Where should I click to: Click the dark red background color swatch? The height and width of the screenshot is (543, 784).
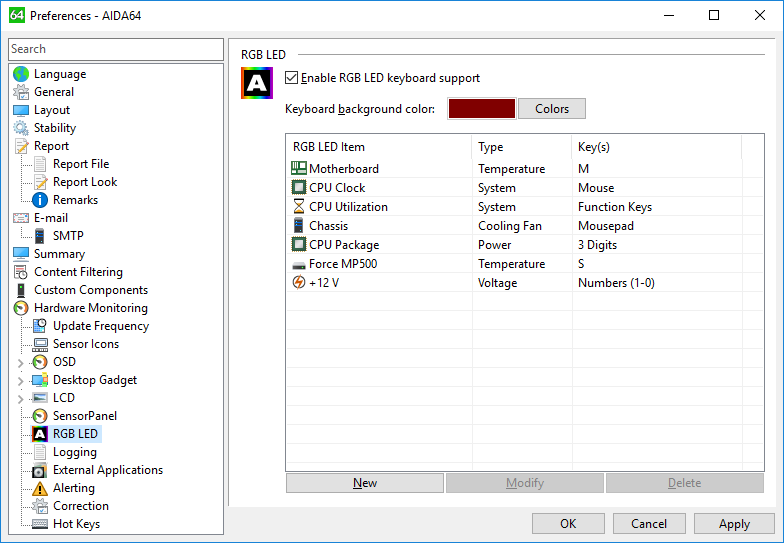pos(481,109)
